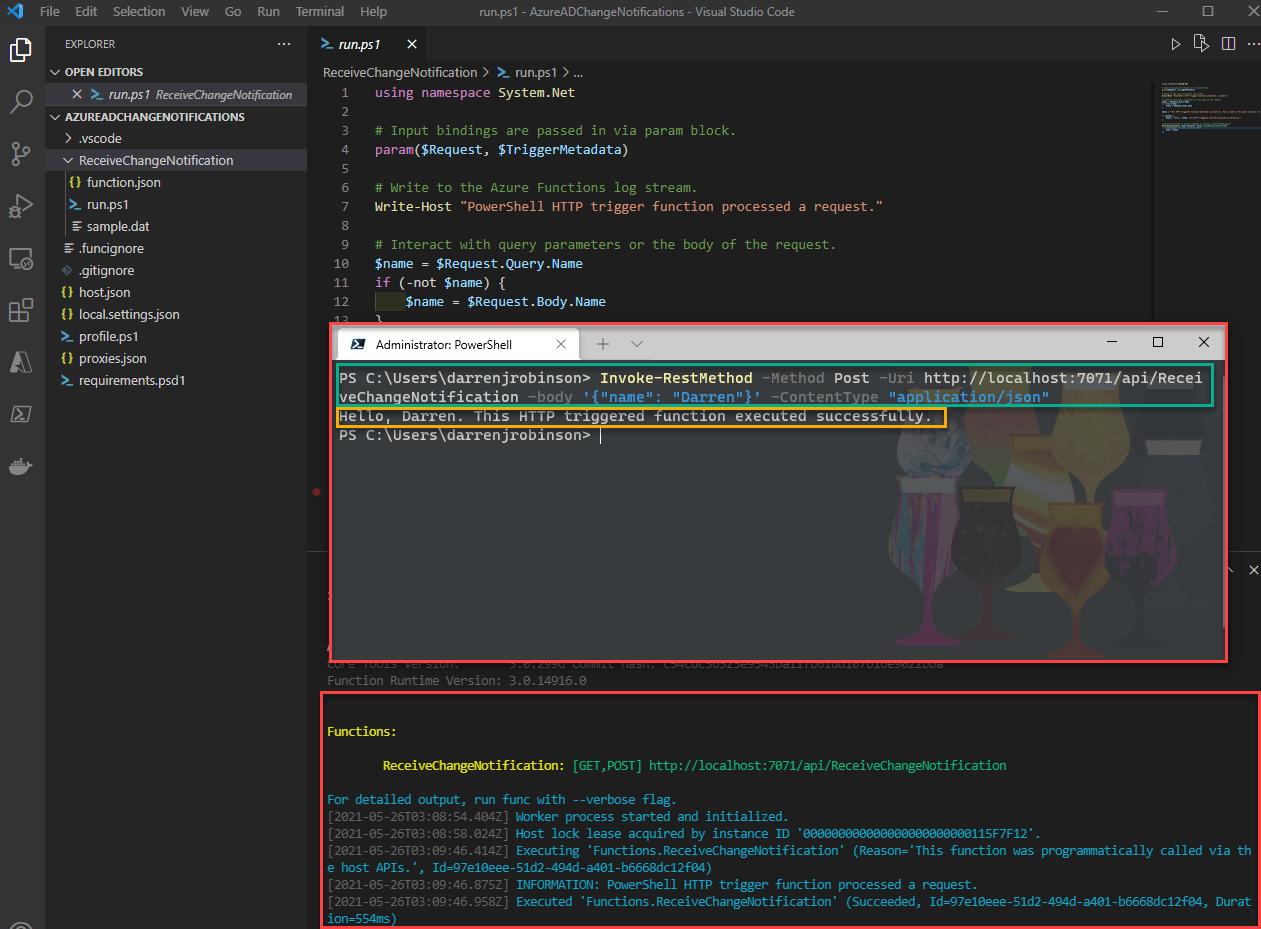Open Remote Explorer view in activity bar
The height and width of the screenshot is (929, 1261).
click(21, 259)
